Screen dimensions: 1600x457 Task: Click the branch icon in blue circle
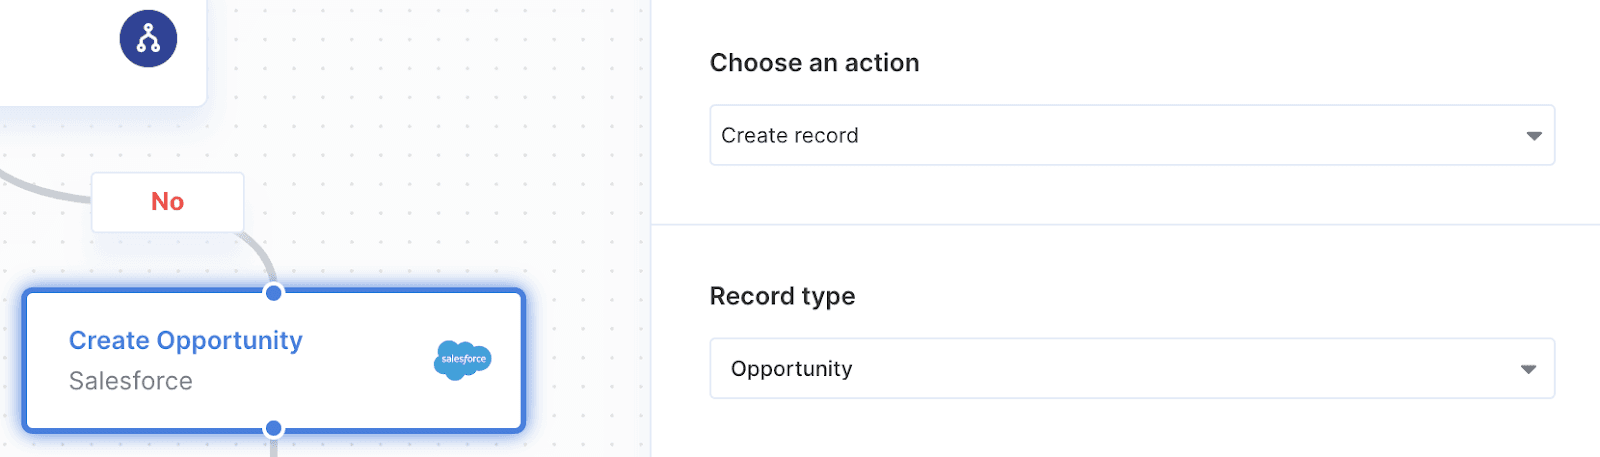click(x=148, y=39)
